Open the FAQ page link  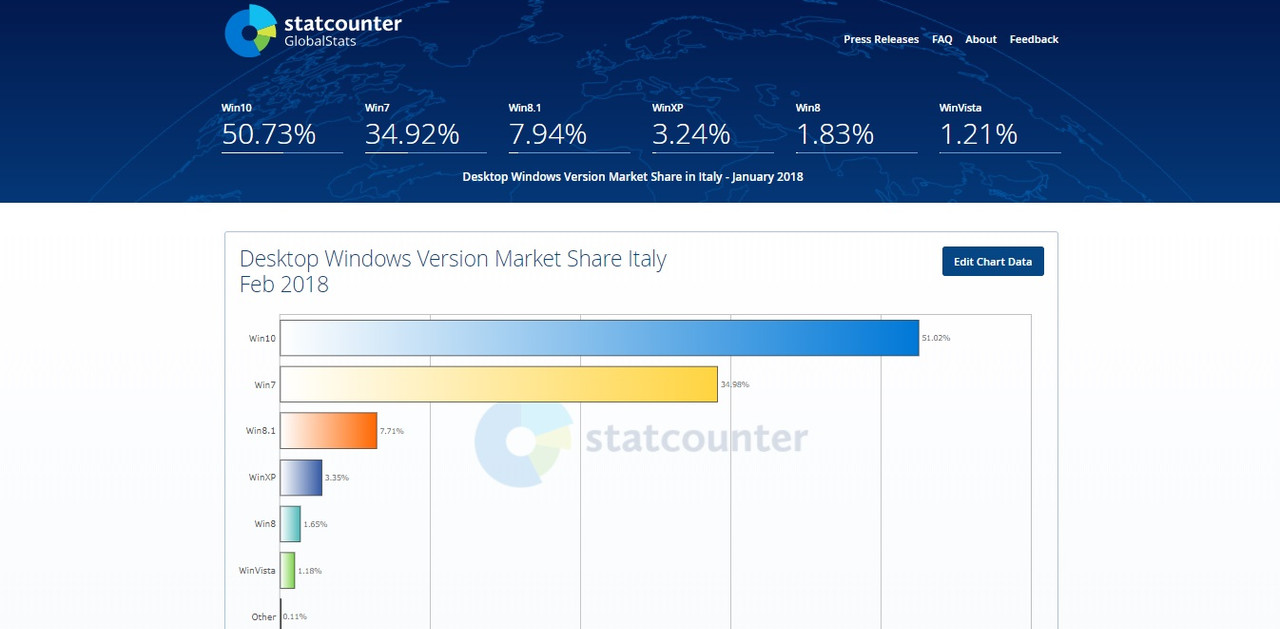point(942,40)
